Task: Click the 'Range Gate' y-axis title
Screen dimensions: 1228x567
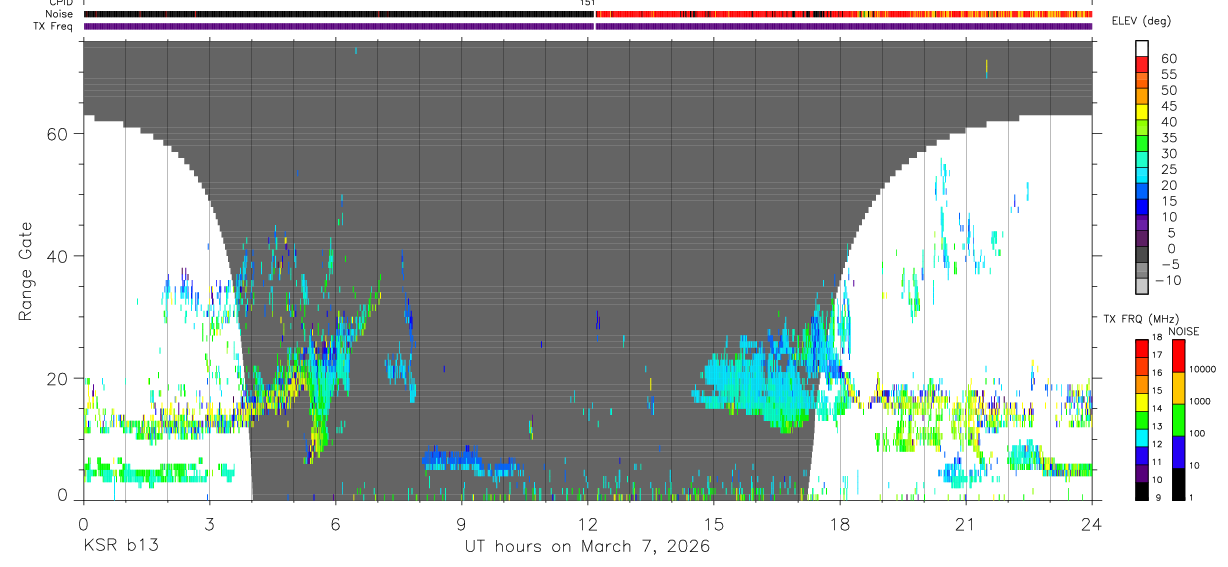Action: (x=26, y=271)
